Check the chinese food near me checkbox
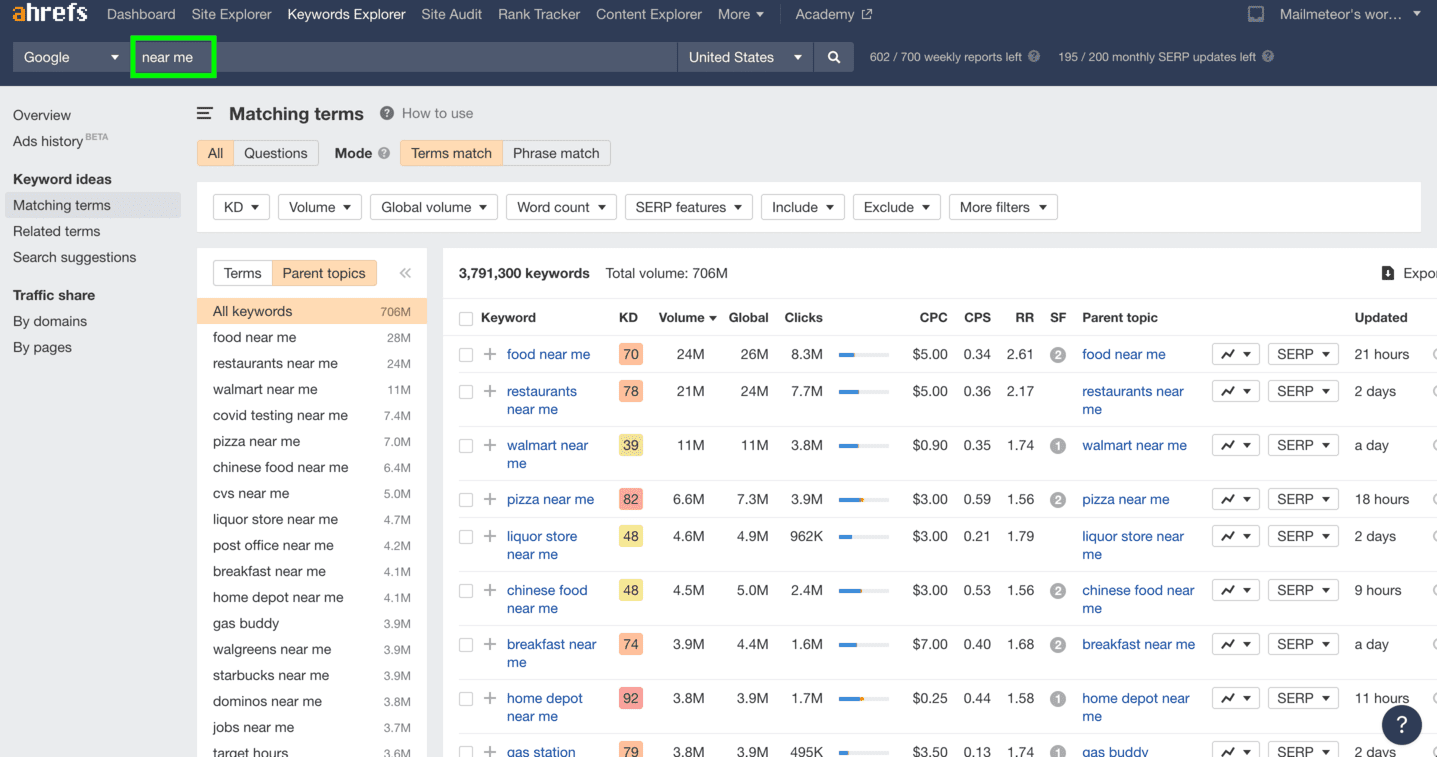1437x757 pixels. point(465,590)
